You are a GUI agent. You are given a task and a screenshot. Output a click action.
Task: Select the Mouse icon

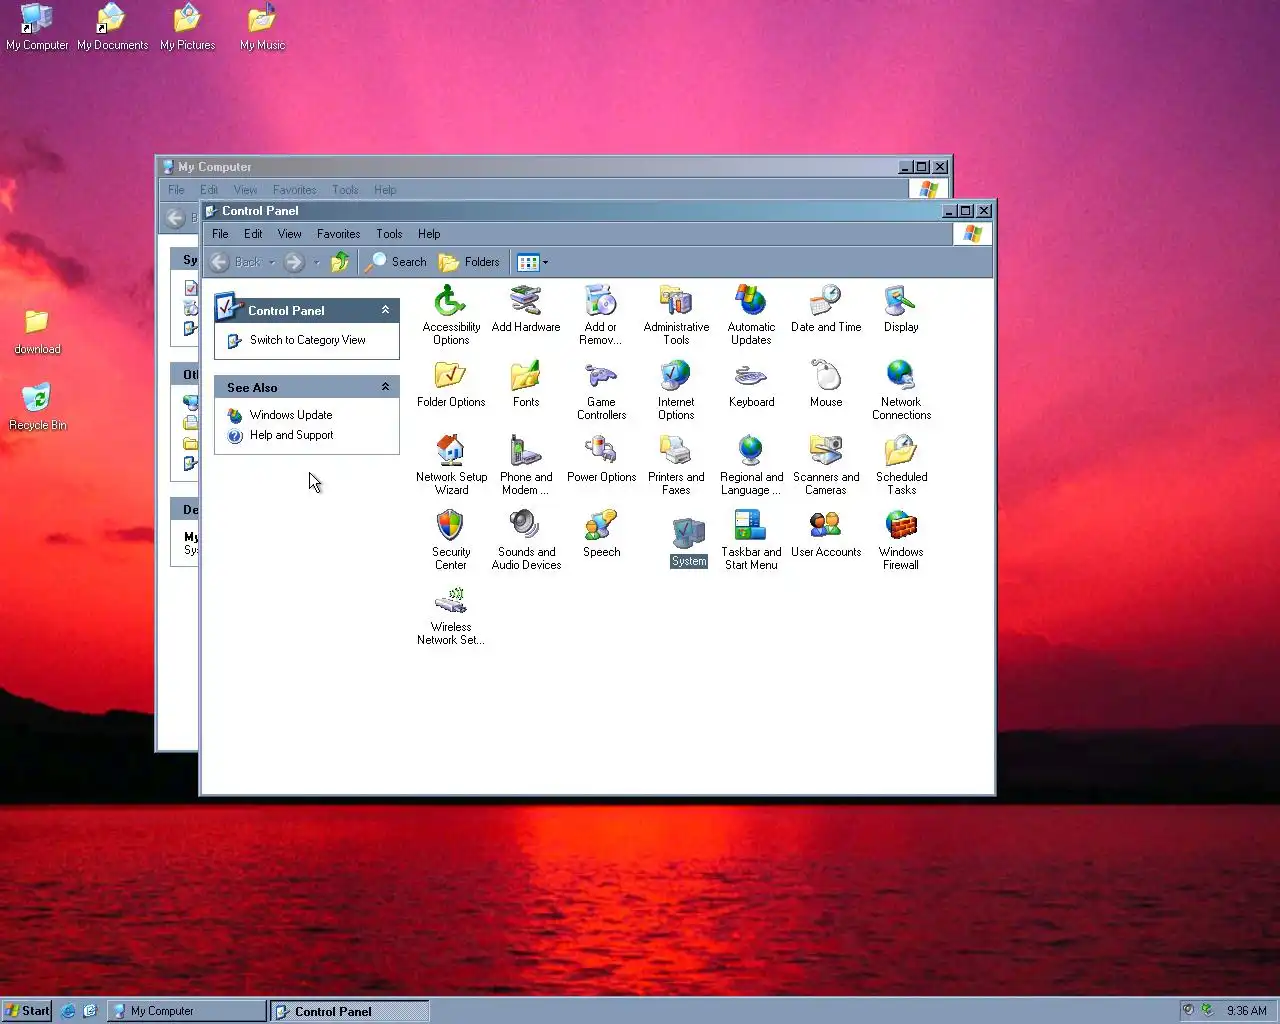[826, 384]
